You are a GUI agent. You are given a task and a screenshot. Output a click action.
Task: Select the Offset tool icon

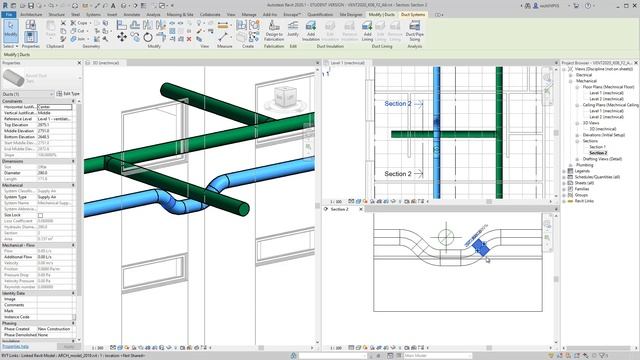[135, 25]
